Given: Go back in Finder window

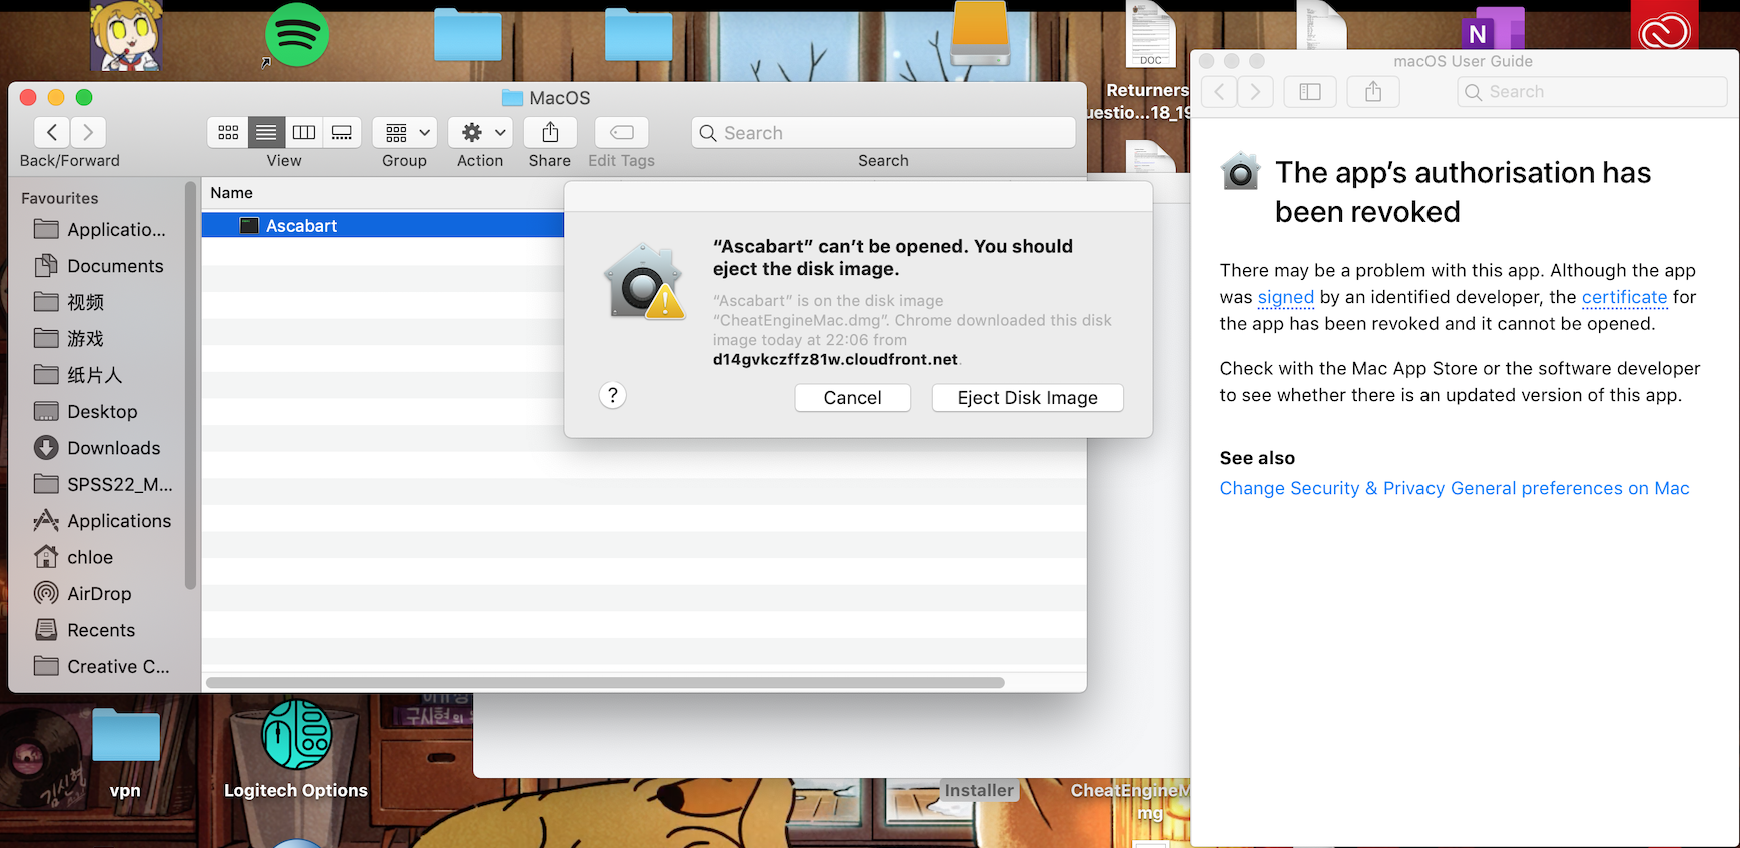Looking at the screenshot, I should 52,132.
